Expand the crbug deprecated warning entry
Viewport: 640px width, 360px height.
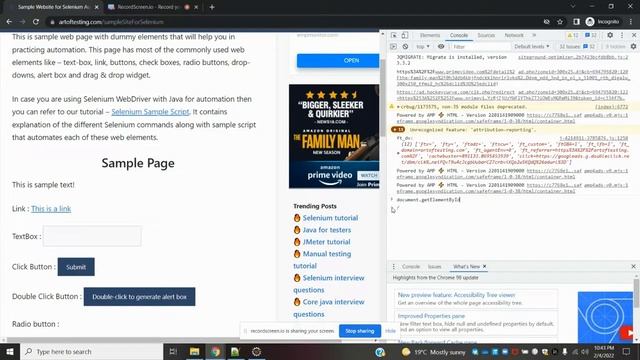pyautogui.click(x=398, y=107)
